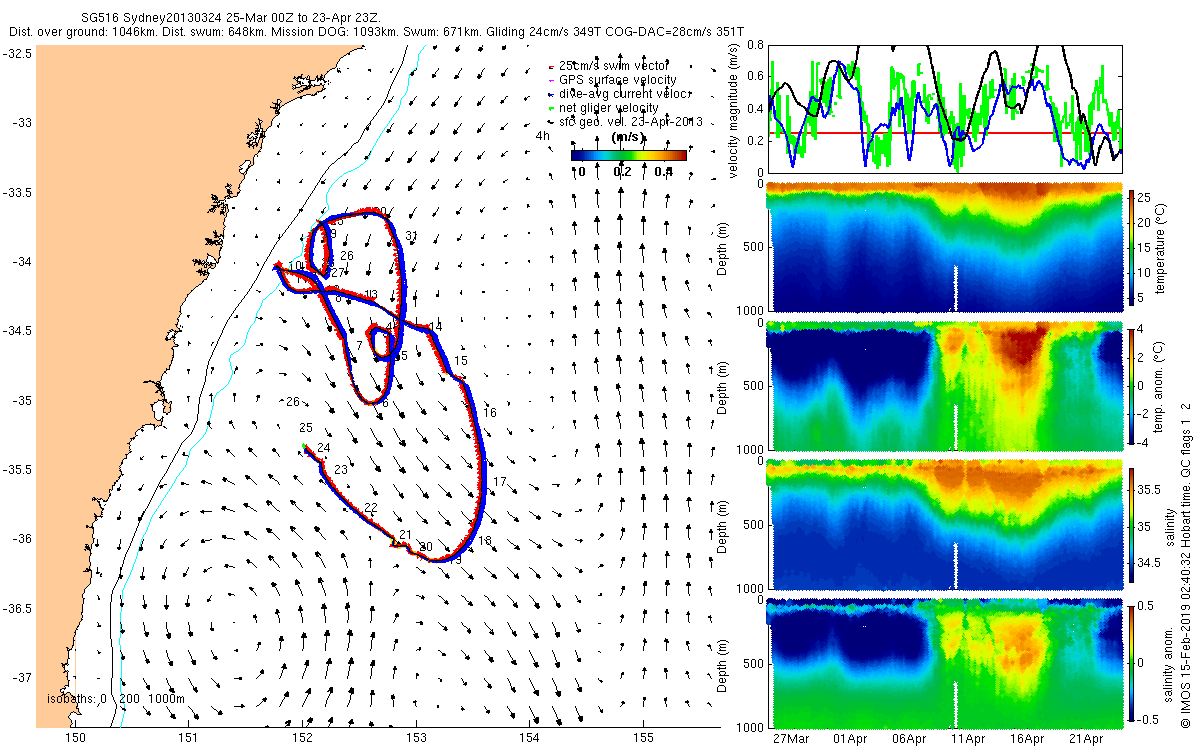Viewport: 1200px width, 750px height.
Task: Click the 'velocity magnitude (m/s)' axis label
Action: (x=733, y=109)
